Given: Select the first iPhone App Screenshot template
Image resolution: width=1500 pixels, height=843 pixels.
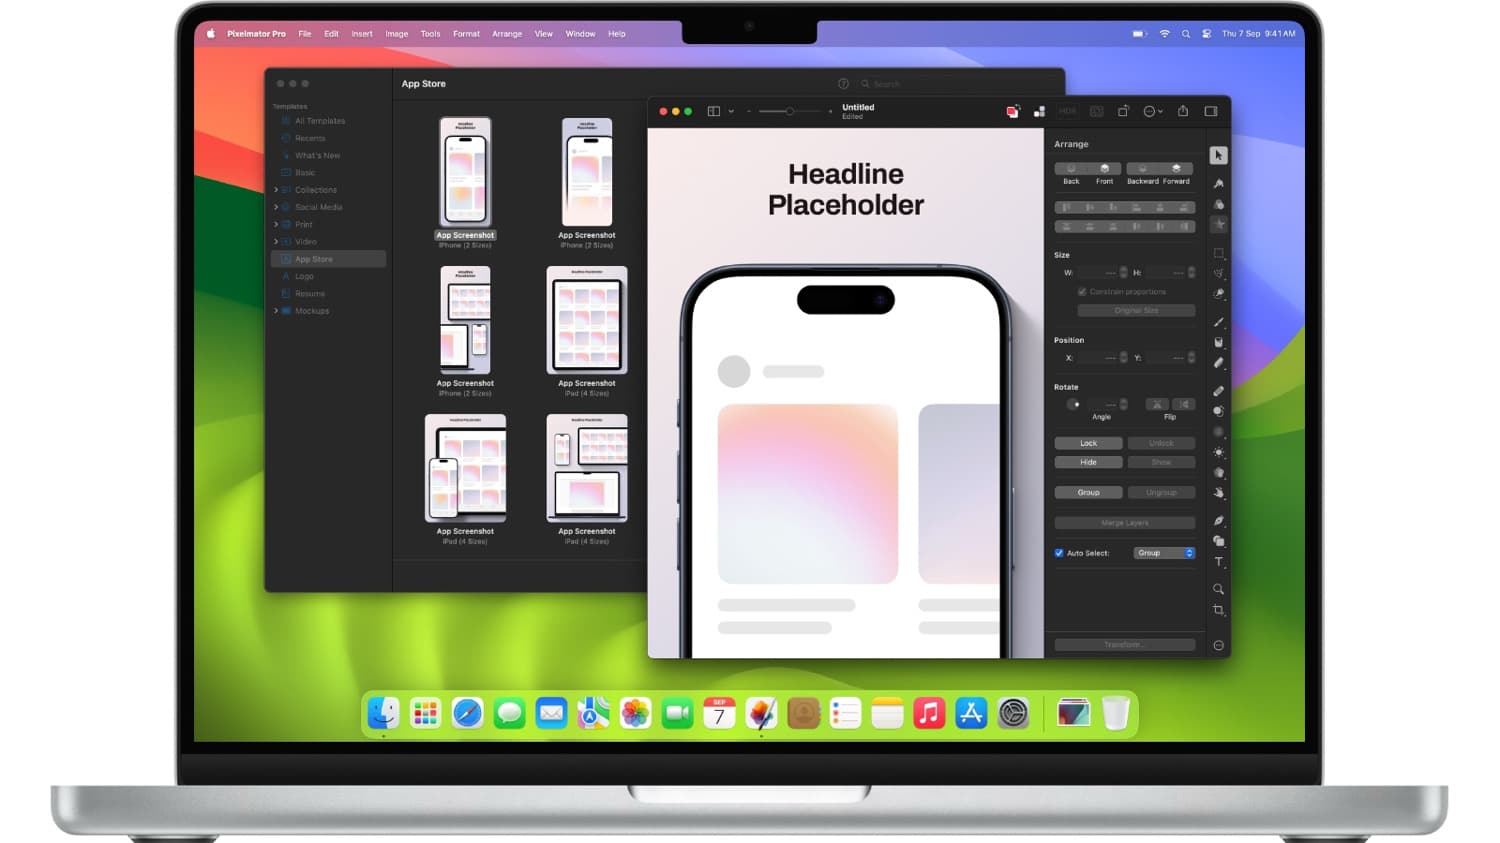Looking at the screenshot, I should pyautogui.click(x=465, y=172).
